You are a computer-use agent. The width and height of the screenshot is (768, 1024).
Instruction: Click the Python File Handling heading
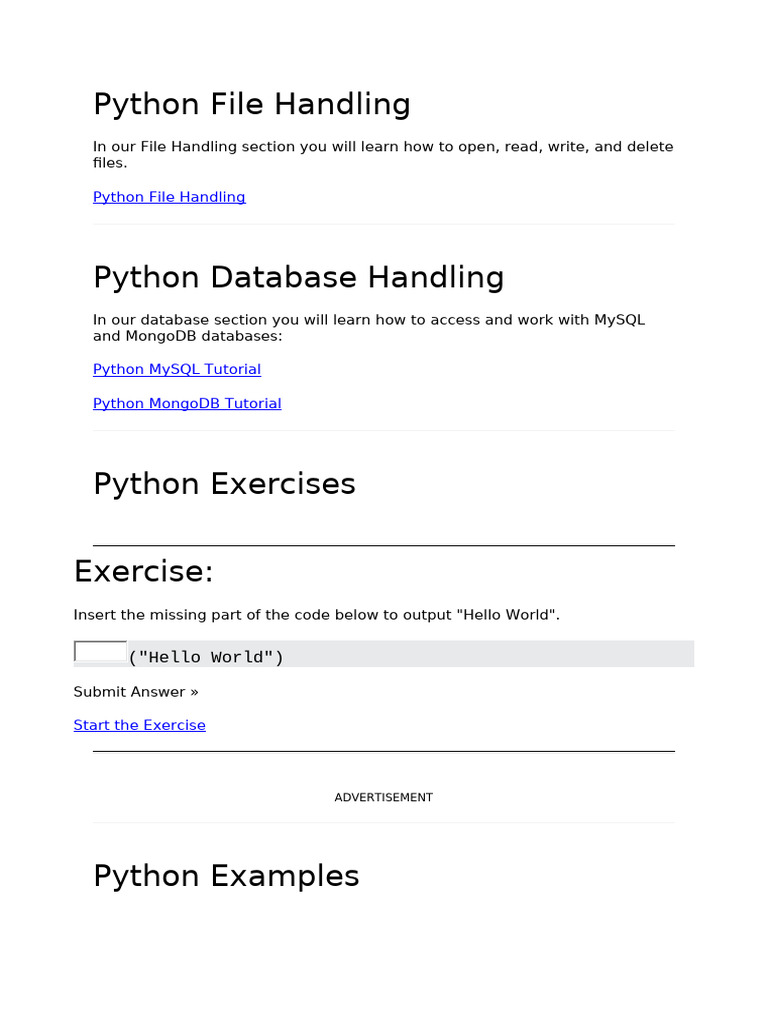tap(251, 104)
